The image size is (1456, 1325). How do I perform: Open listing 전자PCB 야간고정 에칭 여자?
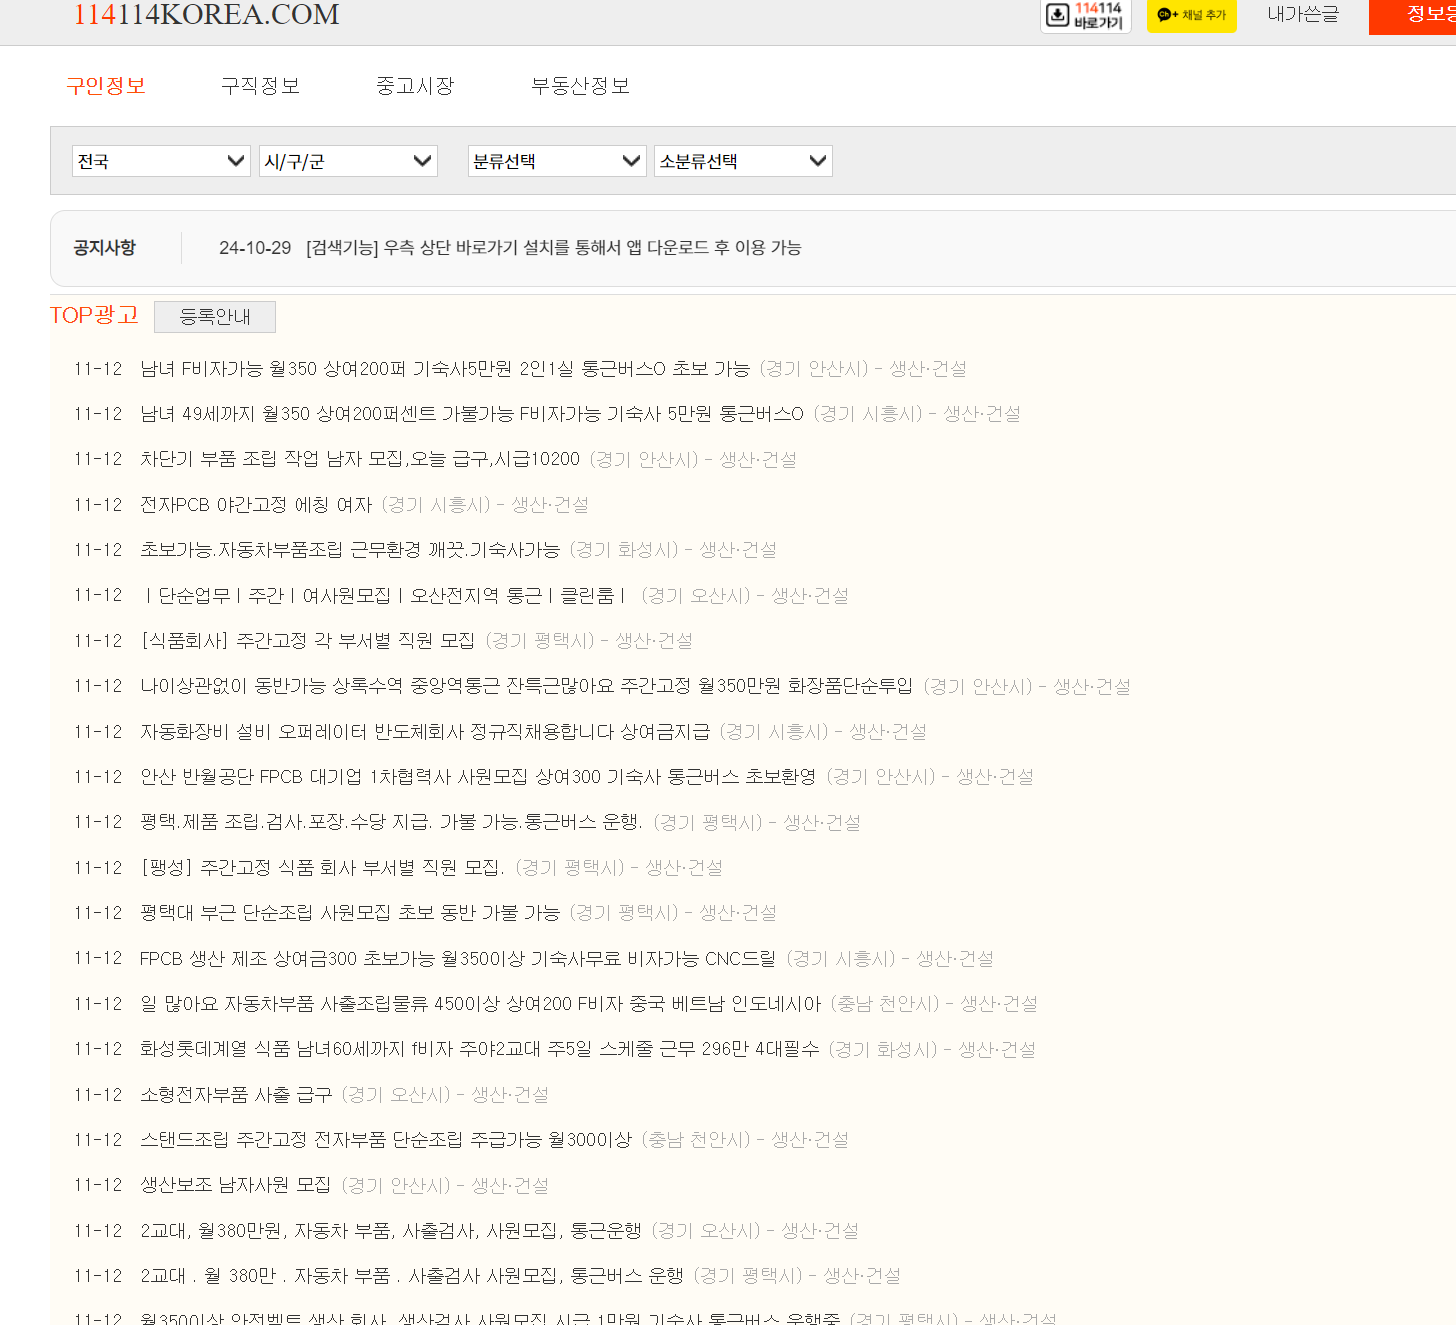[x=256, y=505]
